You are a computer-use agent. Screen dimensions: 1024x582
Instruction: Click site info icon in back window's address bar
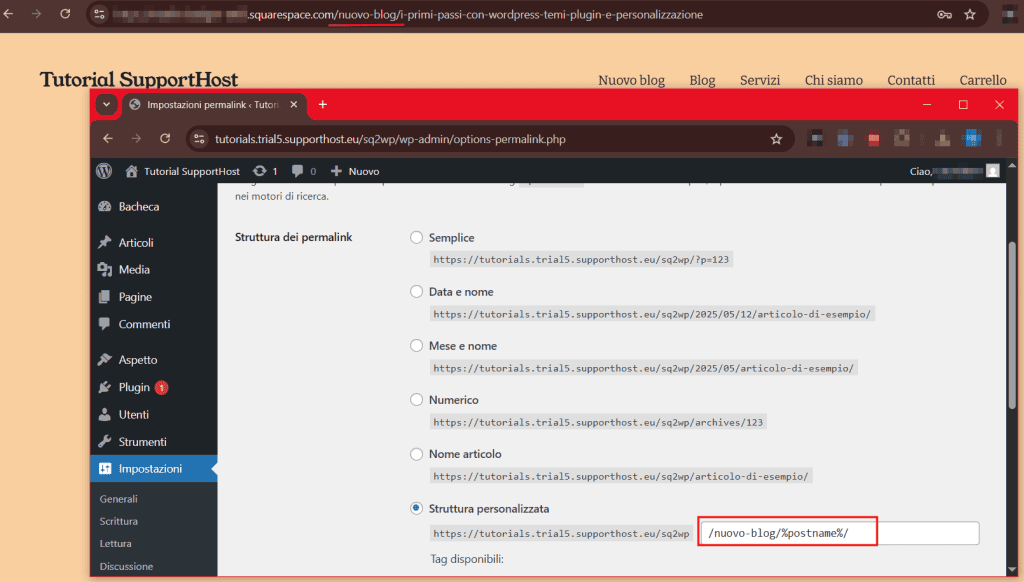99,14
